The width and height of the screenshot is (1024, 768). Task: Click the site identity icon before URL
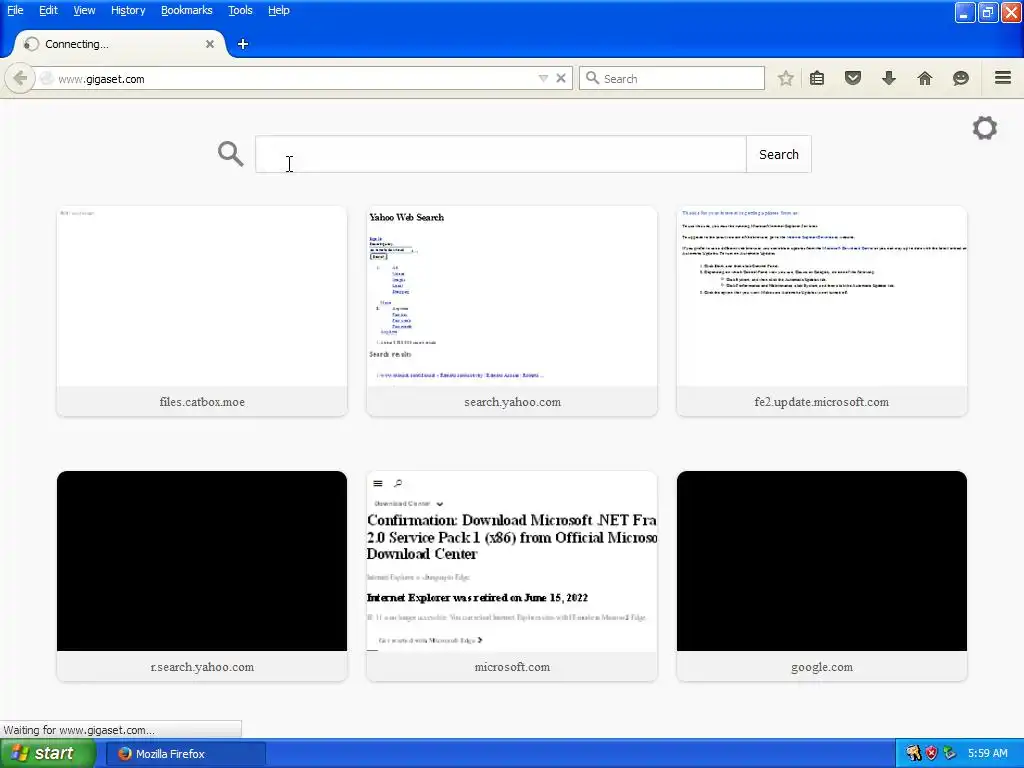(x=46, y=78)
